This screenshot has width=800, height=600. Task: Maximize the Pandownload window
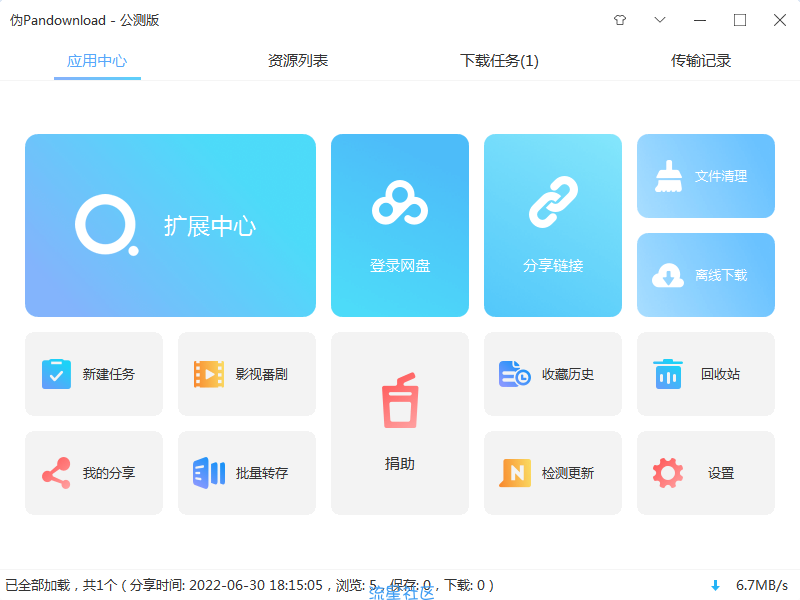click(x=740, y=20)
